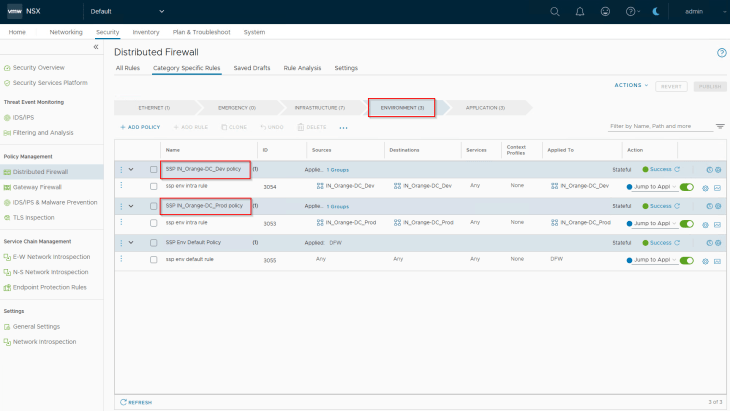Viewport: 730px width, 411px height.
Task: Click the ADD POLICY button
Action: 139,127
